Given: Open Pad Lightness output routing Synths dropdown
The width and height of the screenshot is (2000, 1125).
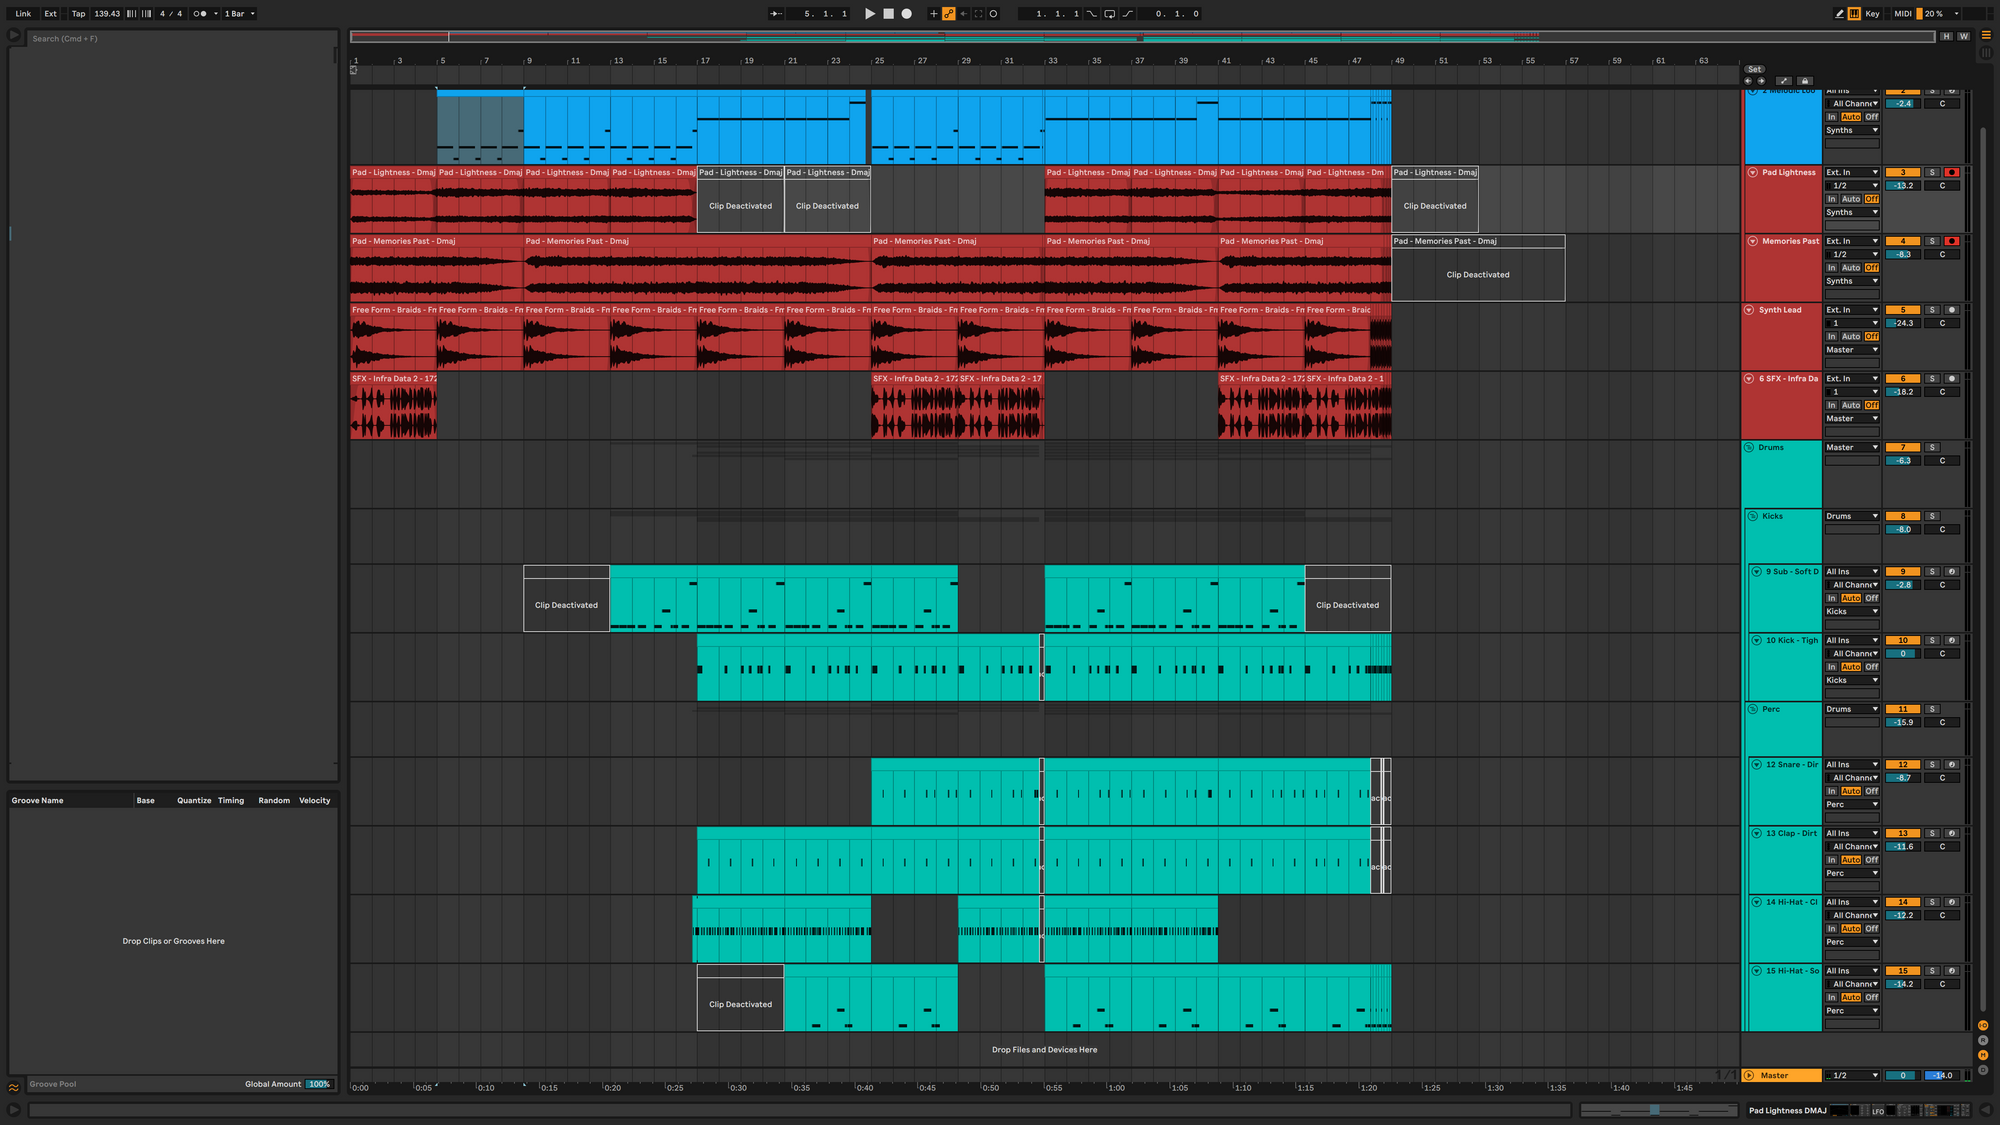Looking at the screenshot, I should [x=1852, y=213].
